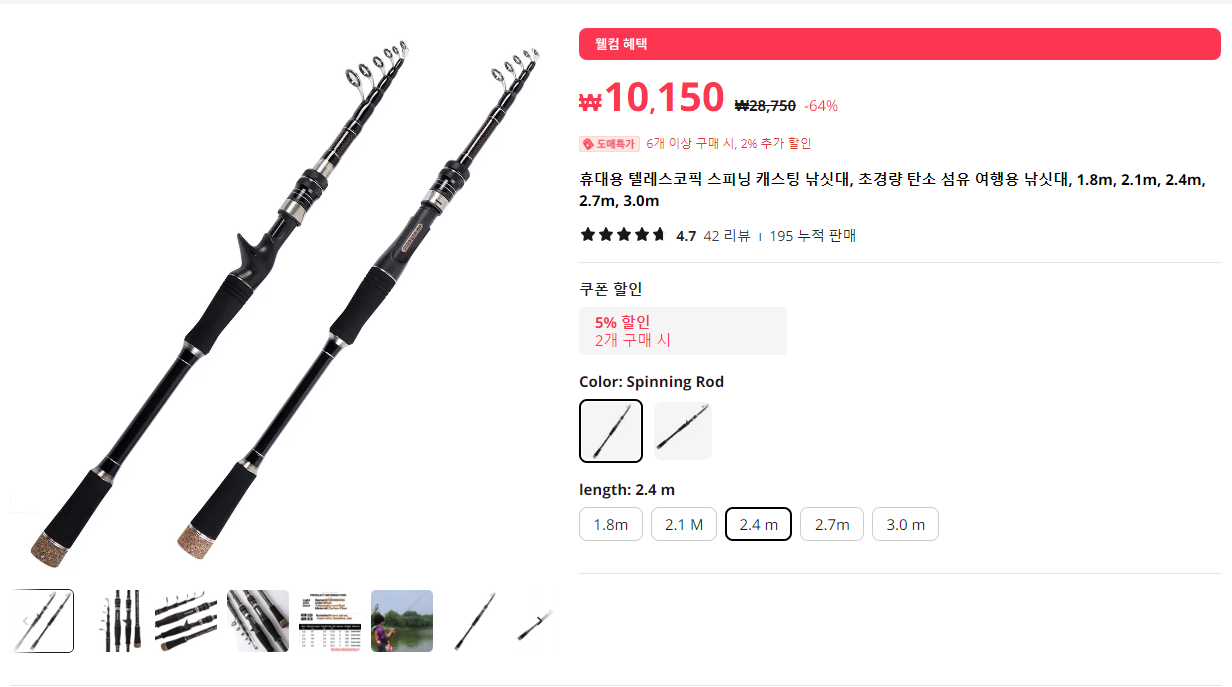Viewport: 1232px width, 687px height.
Task: Show the product information chart thumbnail
Action: (x=330, y=621)
